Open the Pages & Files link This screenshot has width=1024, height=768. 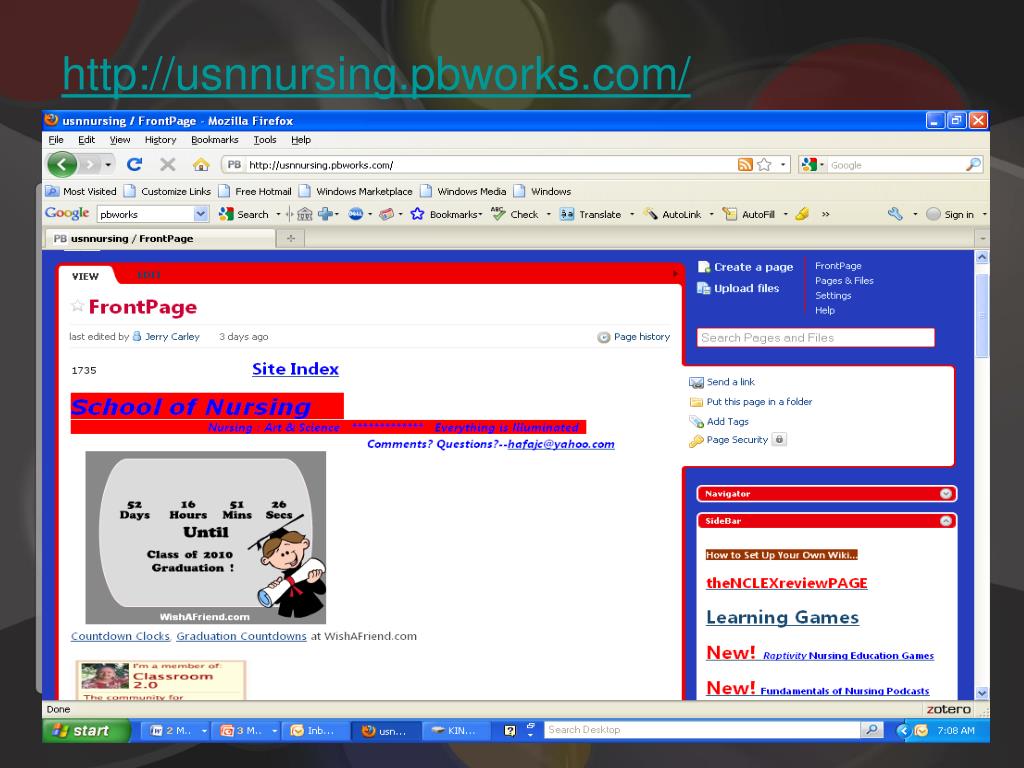(x=844, y=281)
